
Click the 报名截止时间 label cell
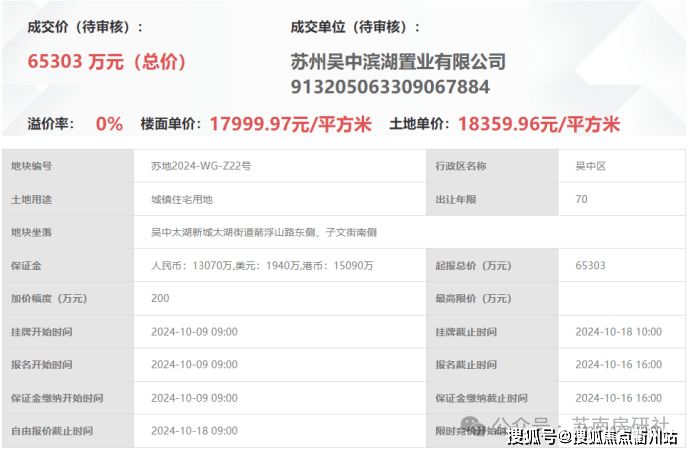(492, 365)
